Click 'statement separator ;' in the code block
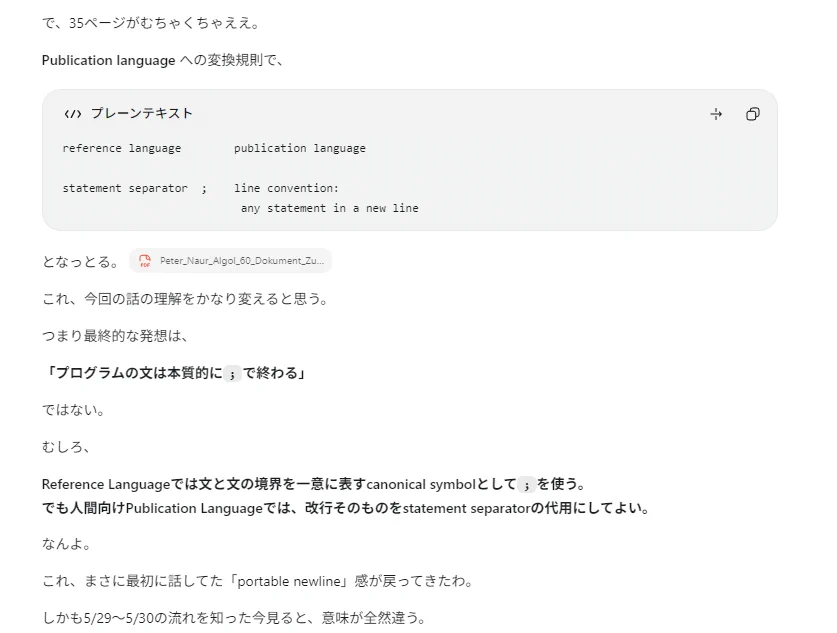This screenshot has width=837, height=633. (135, 188)
